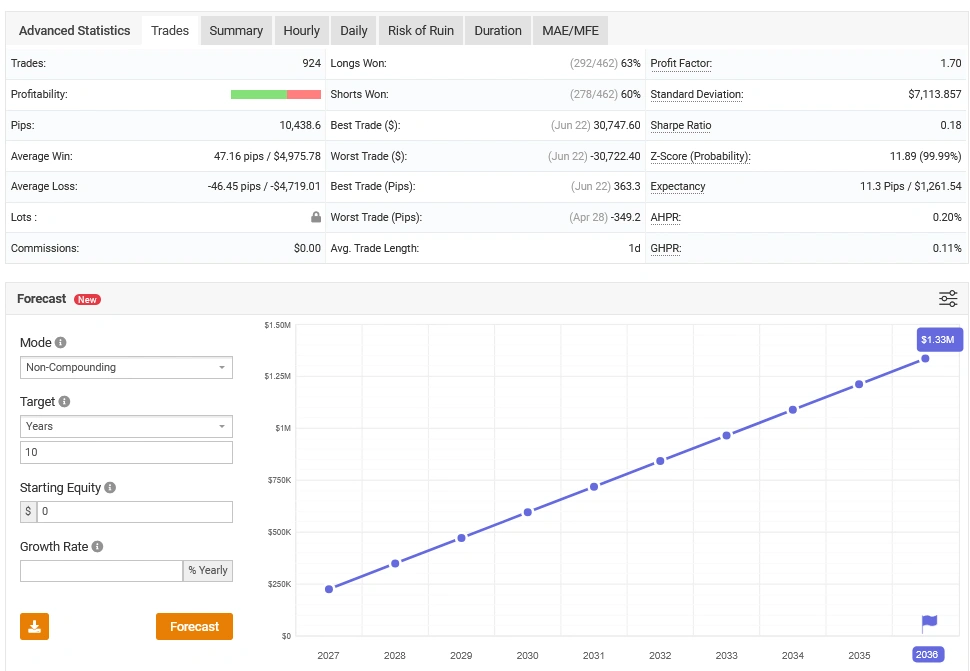Screen dimensions: 970x671
Task: Click the flag icon above 2036
Action: pyautogui.click(x=929, y=623)
